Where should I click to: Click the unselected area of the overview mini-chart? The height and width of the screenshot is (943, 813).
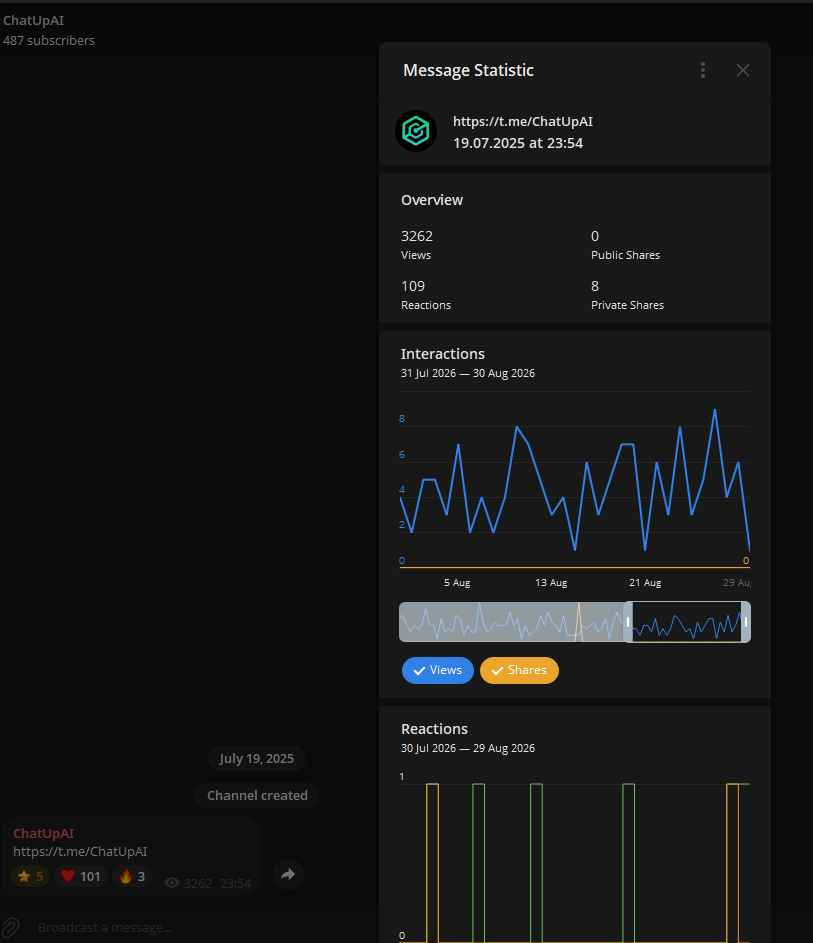point(511,622)
